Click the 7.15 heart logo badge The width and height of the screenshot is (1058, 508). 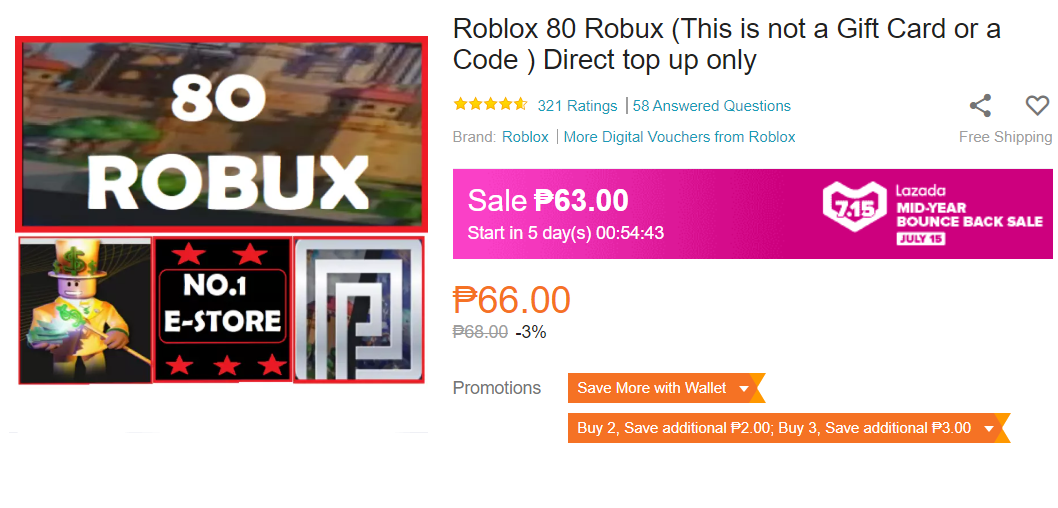(x=854, y=206)
